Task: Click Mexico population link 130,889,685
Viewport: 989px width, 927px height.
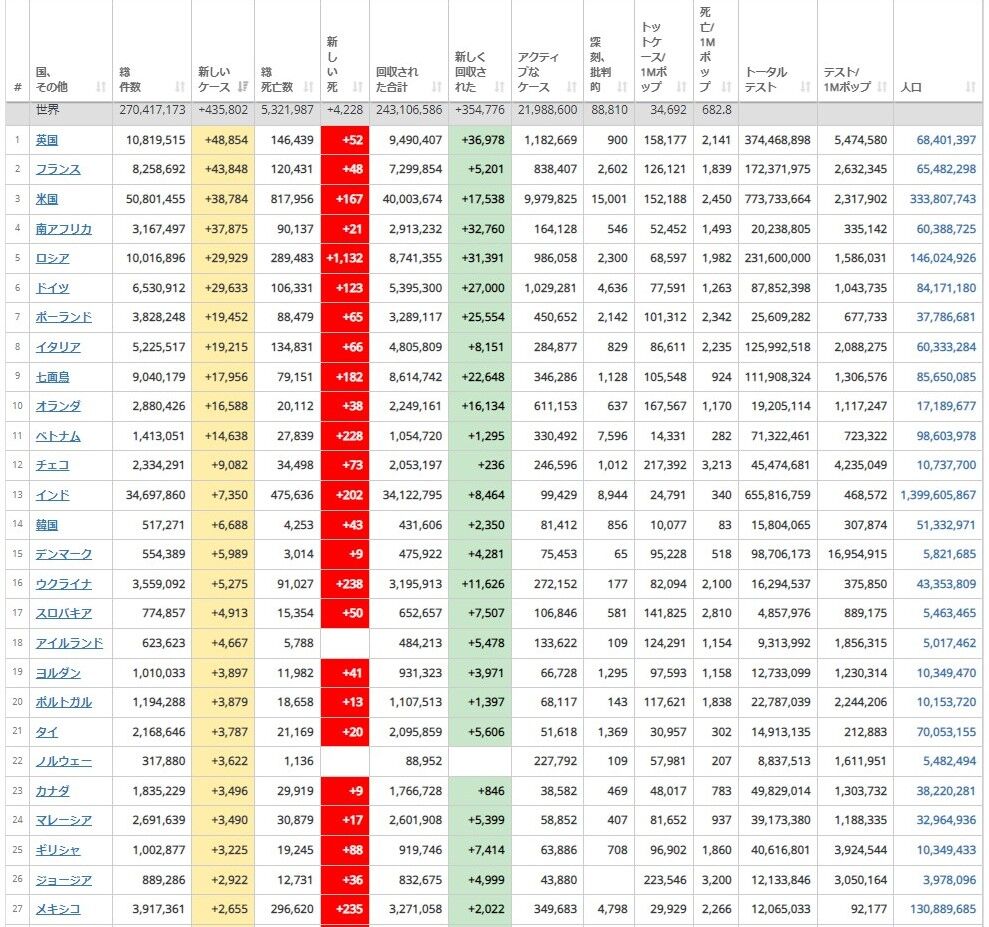Action: [943, 909]
